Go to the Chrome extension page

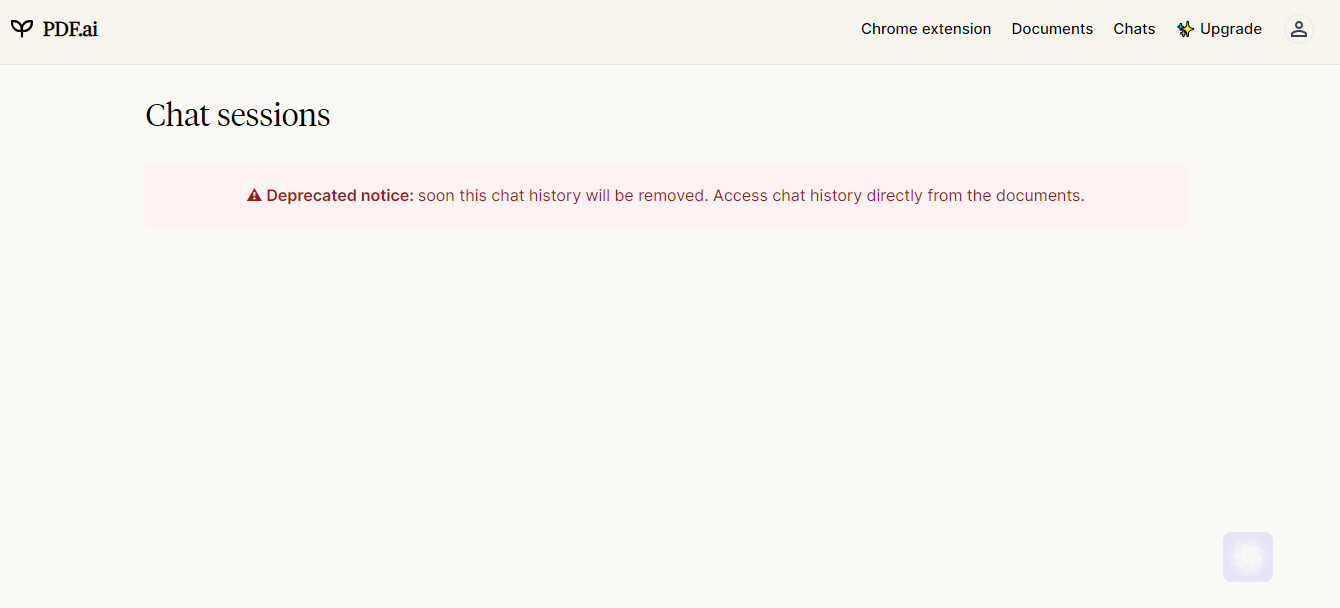pyautogui.click(x=926, y=29)
